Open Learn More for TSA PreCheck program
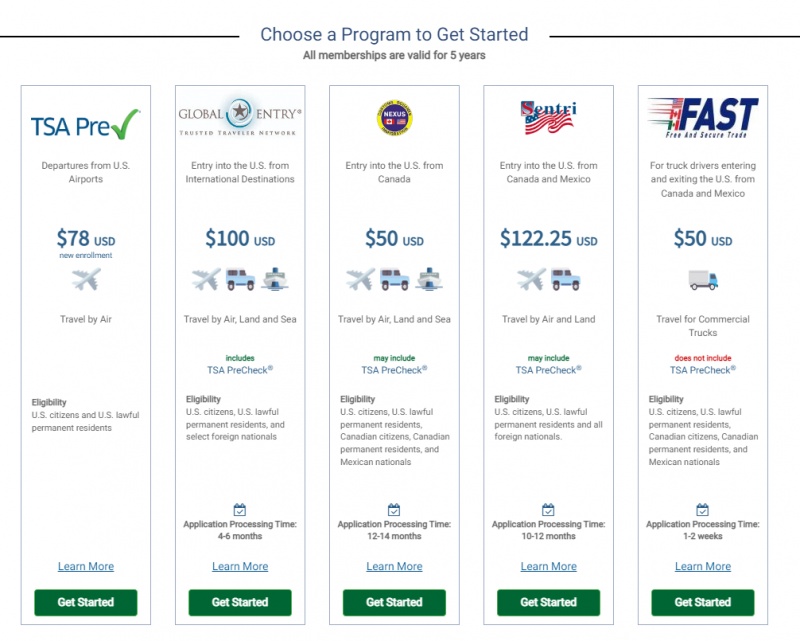The image size is (800, 641). point(86,566)
